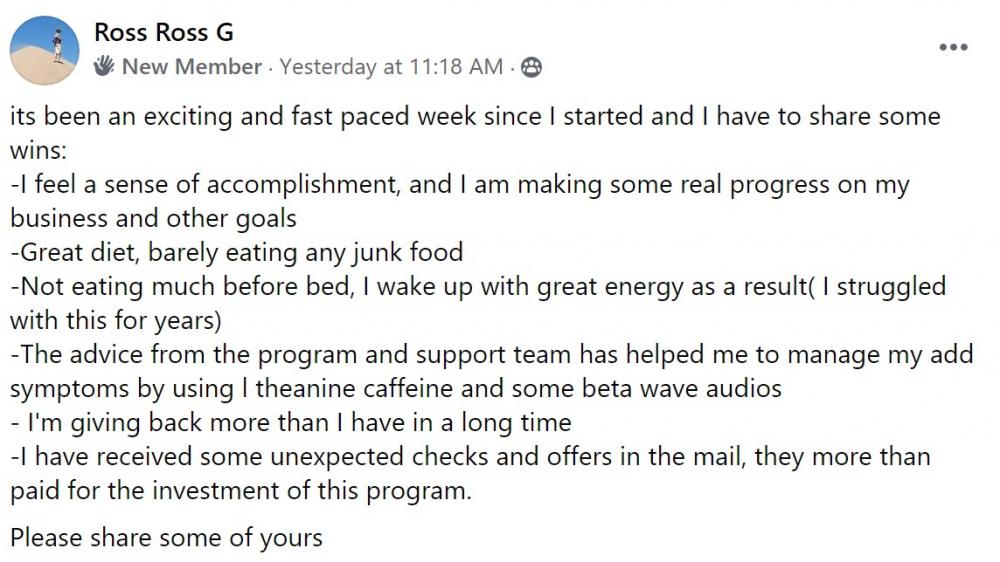Click the 'with this for years)' text
1000x562 pixels.
(115, 321)
